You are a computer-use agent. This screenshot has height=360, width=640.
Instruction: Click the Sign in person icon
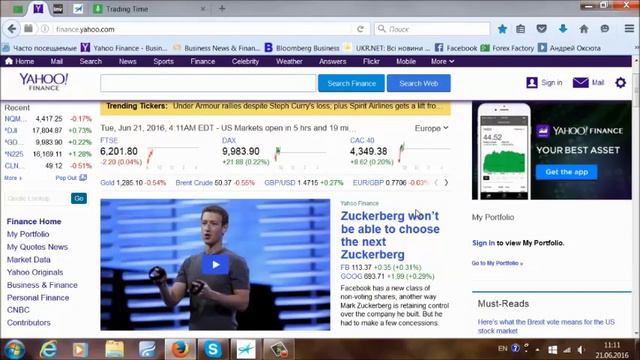coord(532,82)
